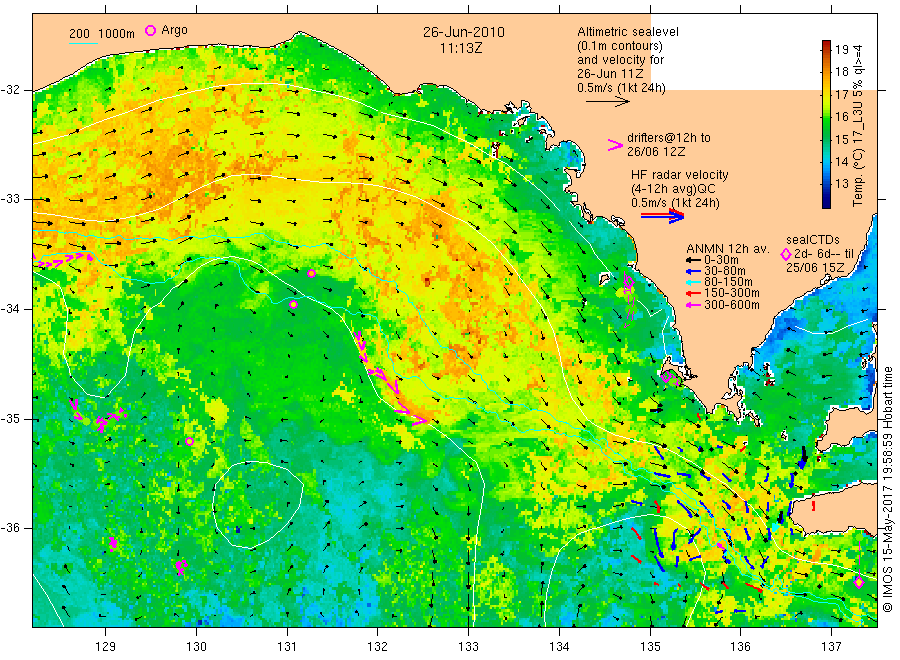Click the magenta arrow beside 300-600m
This screenshot has width=900, height=660.
693,305
